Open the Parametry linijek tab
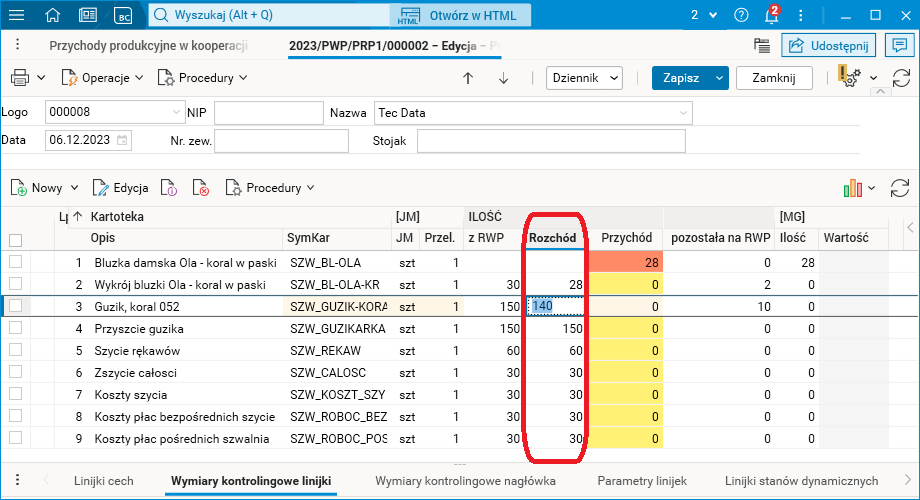 pyautogui.click(x=642, y=481)
